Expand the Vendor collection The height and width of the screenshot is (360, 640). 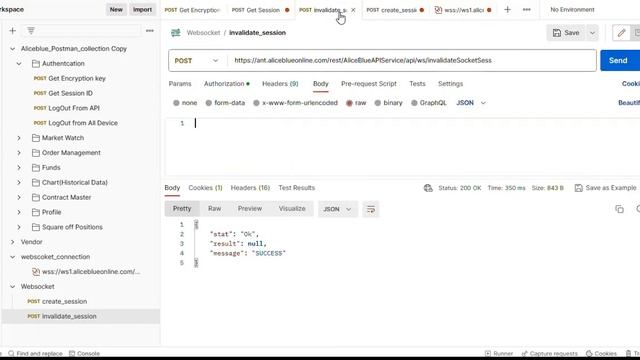pyautogui.click(x=13, y=242)
